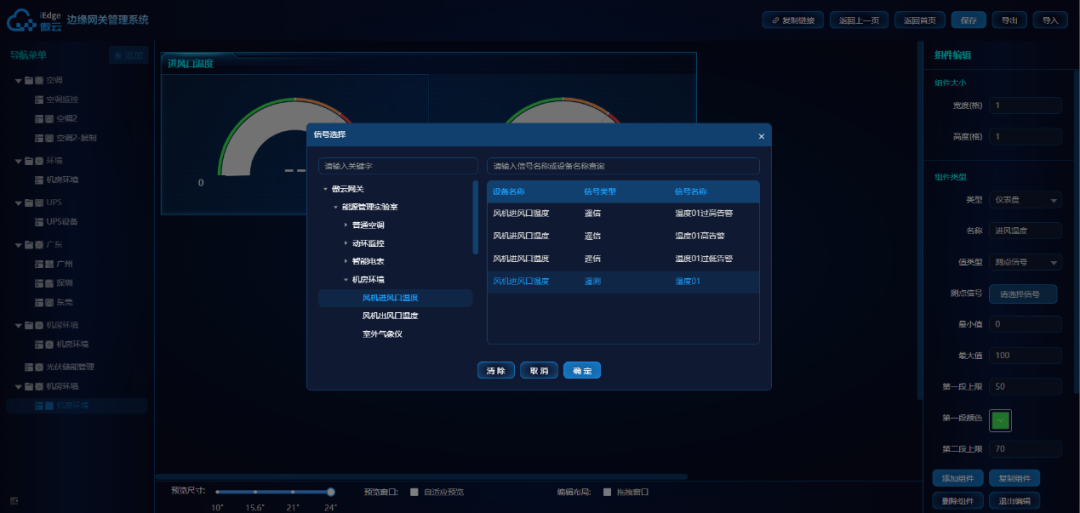
Task: Click 清除 in the signal dialog
Action: tap(496, 370)
